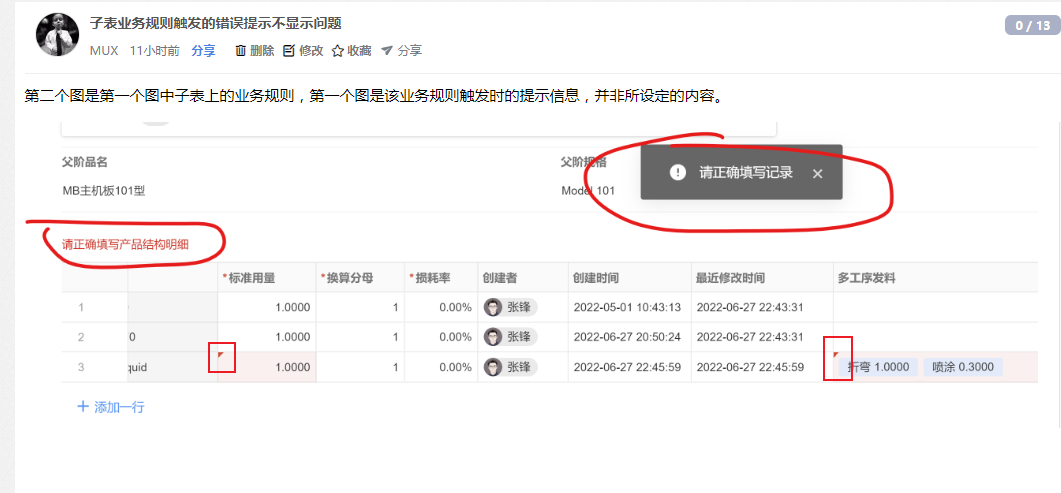
Task: Click 2022-05-01 10:43:13 creation time
Action: (x=627, y=308)
